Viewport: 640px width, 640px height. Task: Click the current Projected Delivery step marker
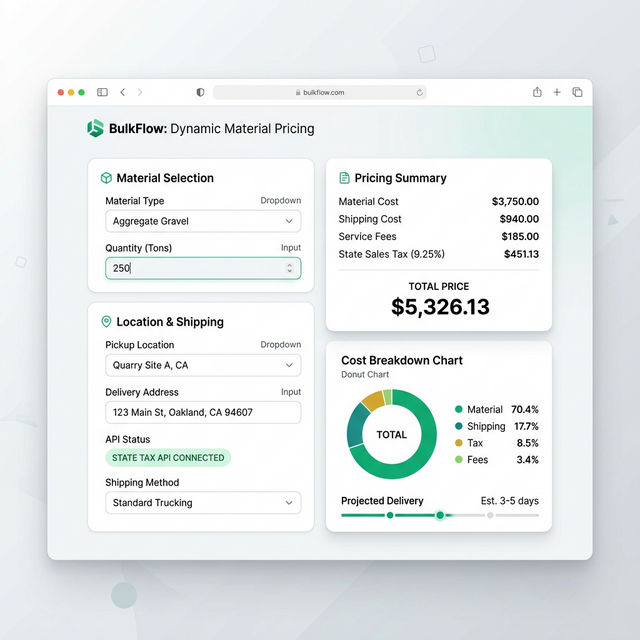click(440, 515)
